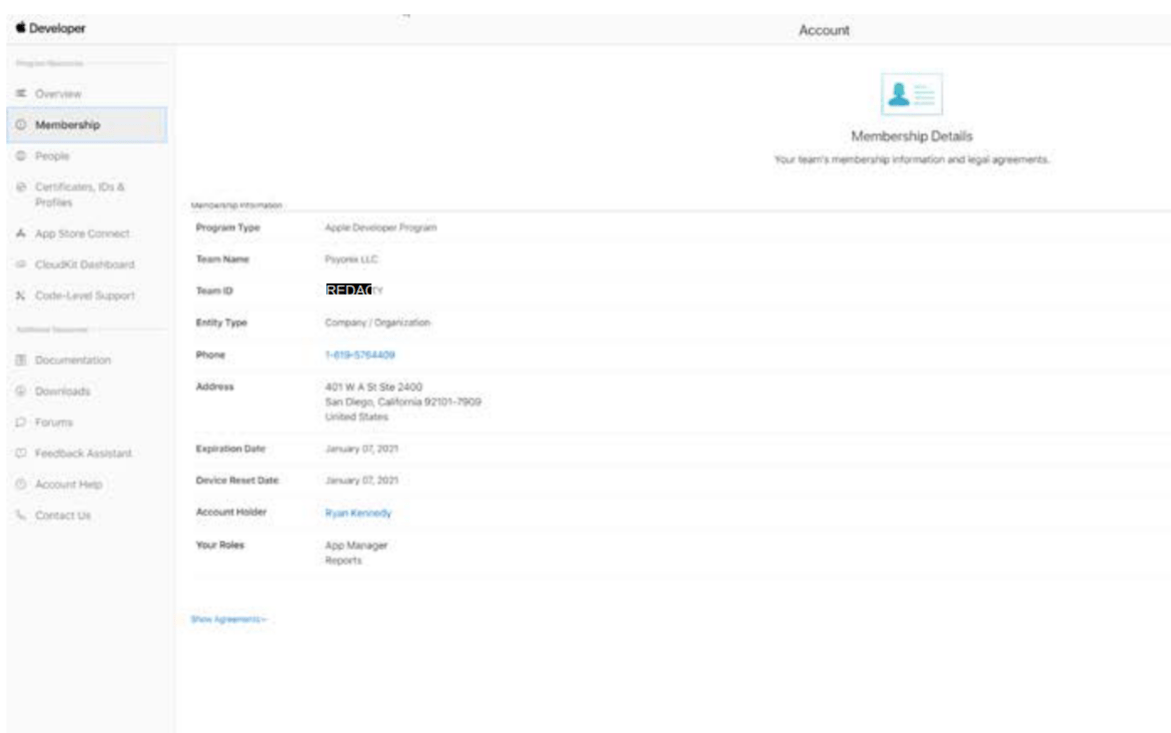Click San Diego, California 92101-7909 text
The width and height of the screenshot is (1171, 733).
[403, 402]
